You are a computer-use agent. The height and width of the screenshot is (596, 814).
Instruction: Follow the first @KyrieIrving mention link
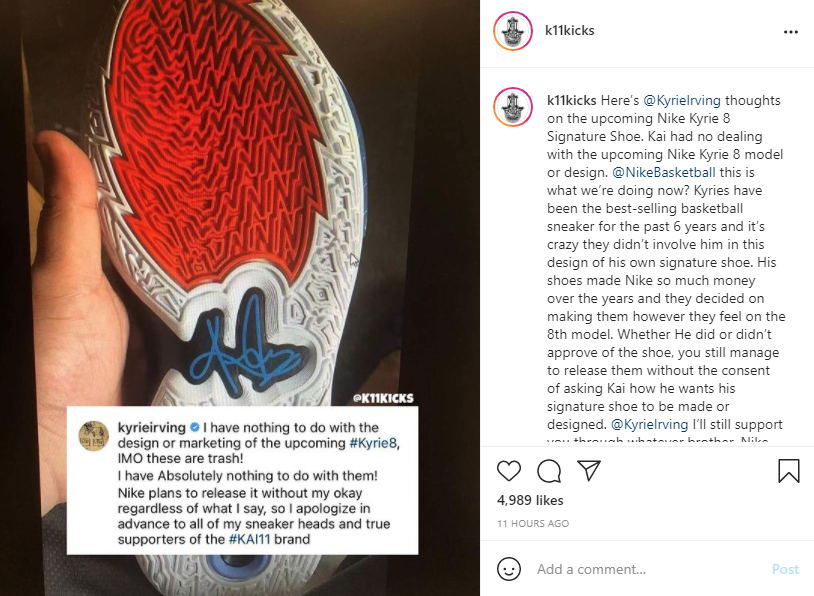pyautogui.click(x=682, y=100)
